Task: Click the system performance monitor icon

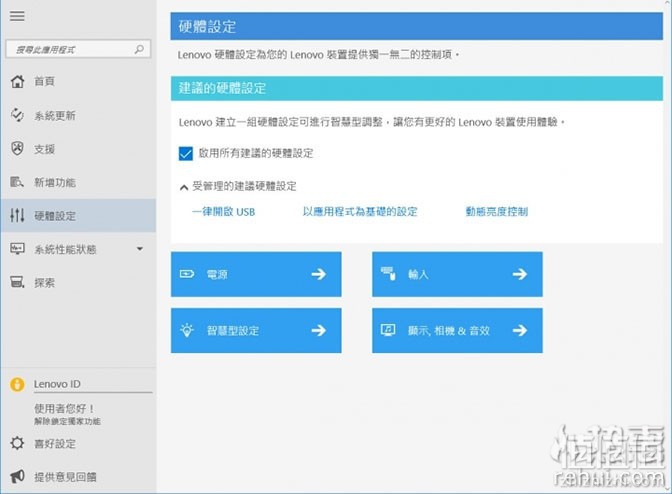Action: [17, 249]
